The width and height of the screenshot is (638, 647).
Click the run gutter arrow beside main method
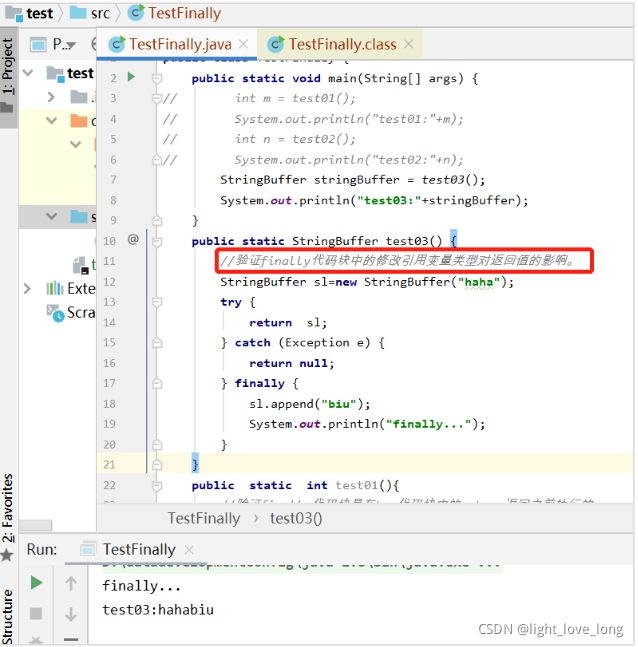[131, 77]
